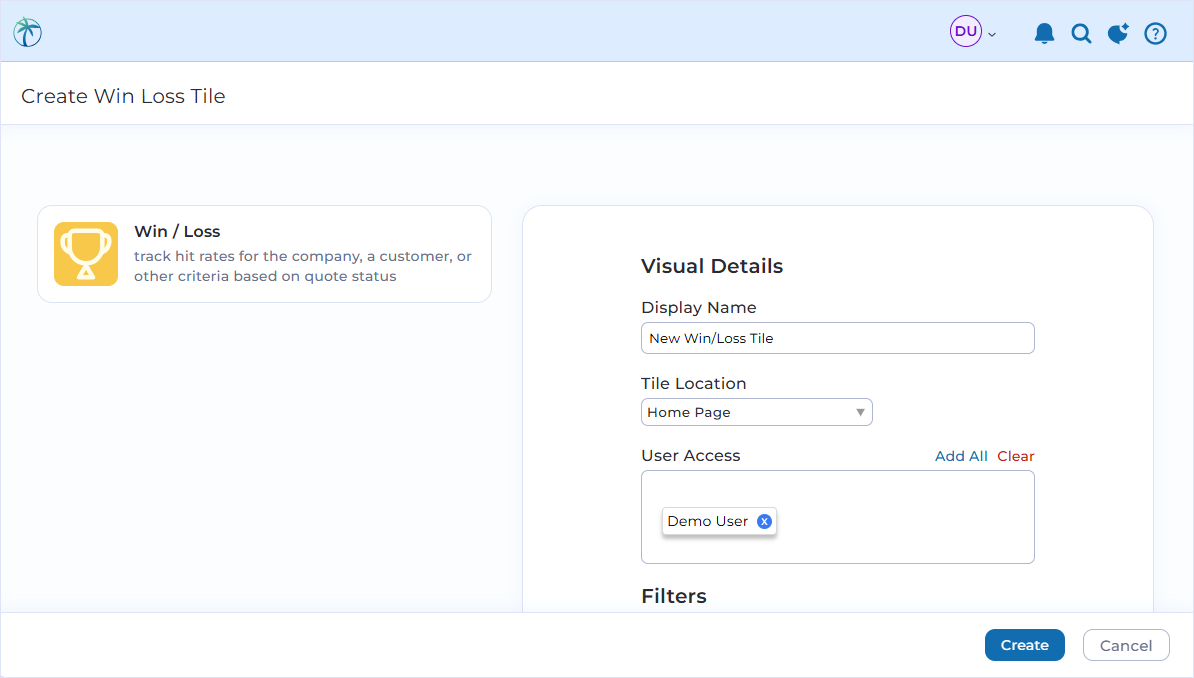Remove Demo User with the x icon

(764, 521)
